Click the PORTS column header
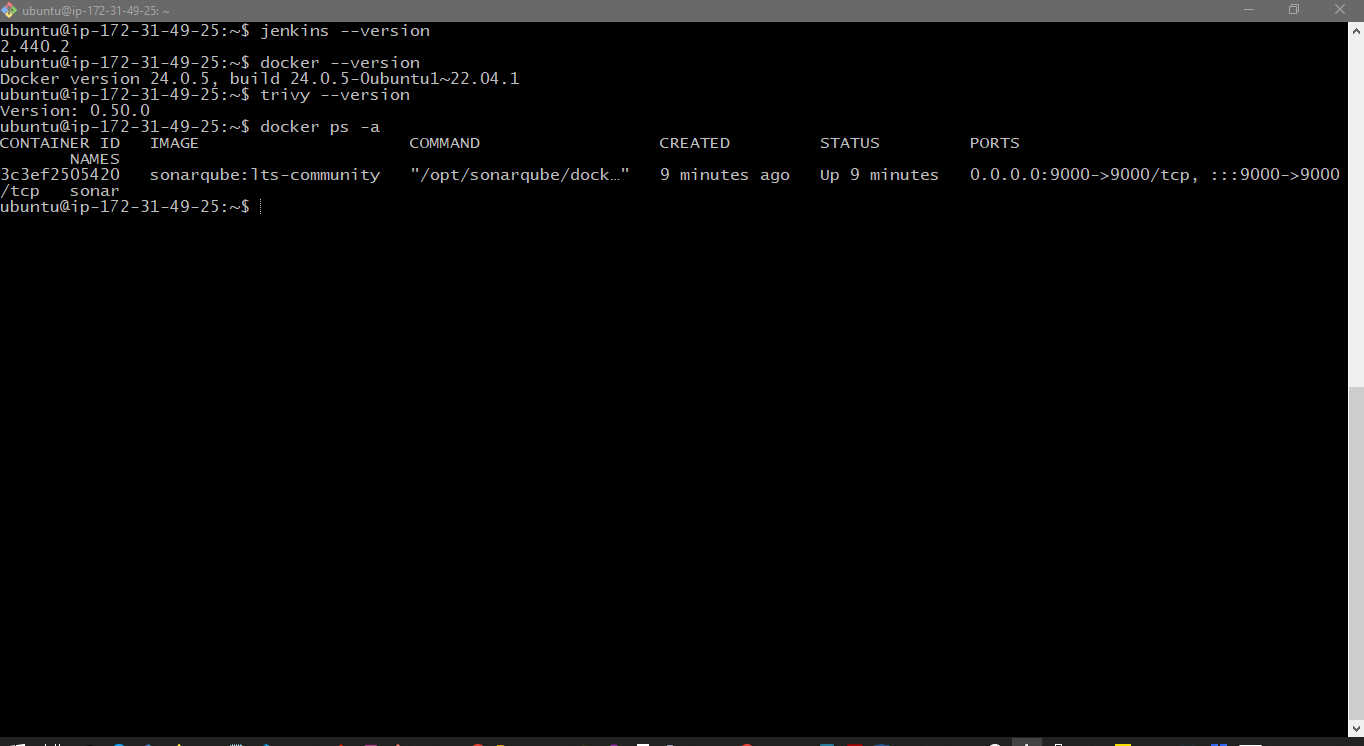The height and width of the screenshot is (746, 1364). point(994,143)
